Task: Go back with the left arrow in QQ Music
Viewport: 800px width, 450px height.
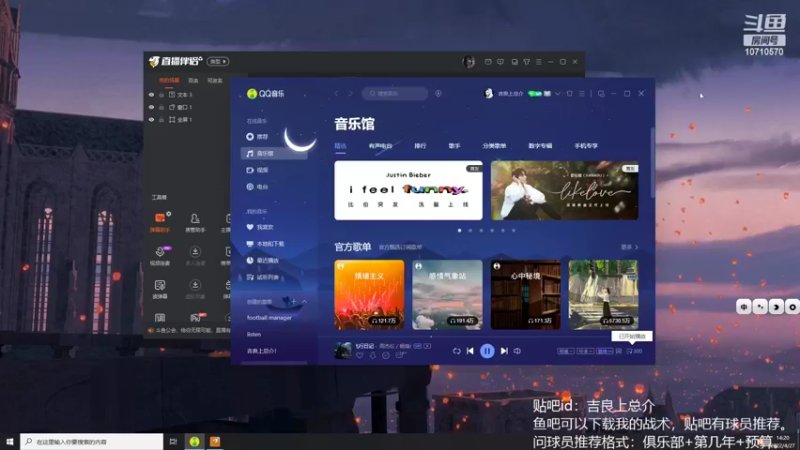Action: tap(336, 93)
